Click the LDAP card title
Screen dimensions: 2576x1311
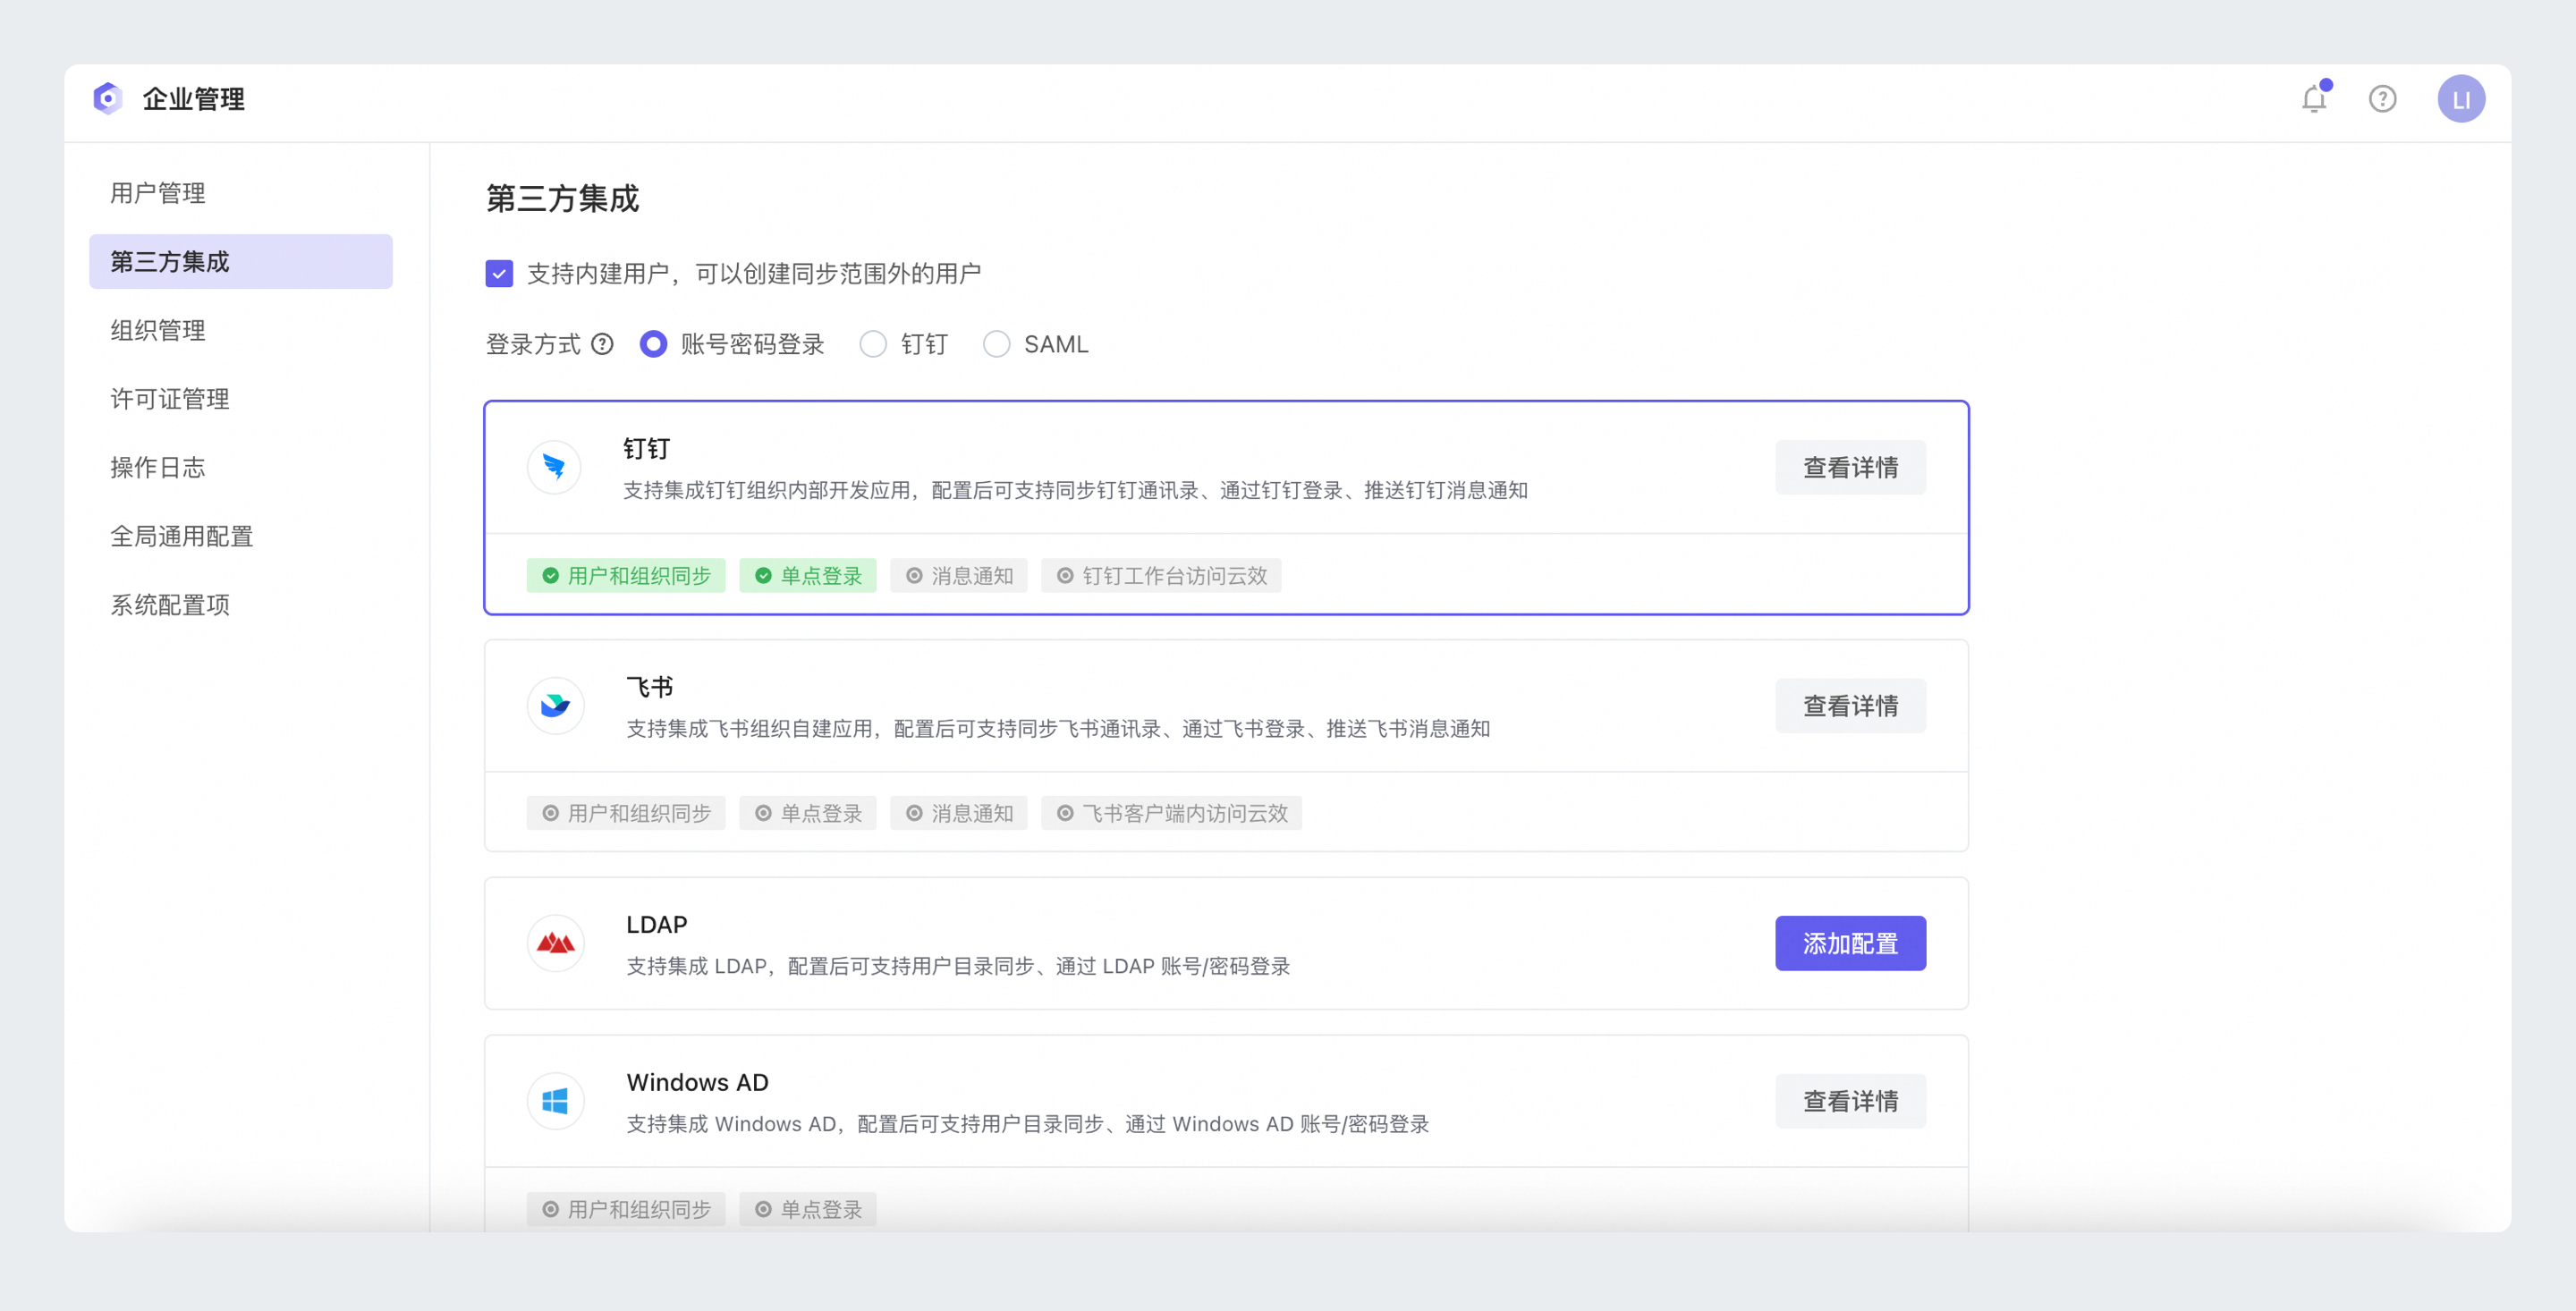click(657, 924)
